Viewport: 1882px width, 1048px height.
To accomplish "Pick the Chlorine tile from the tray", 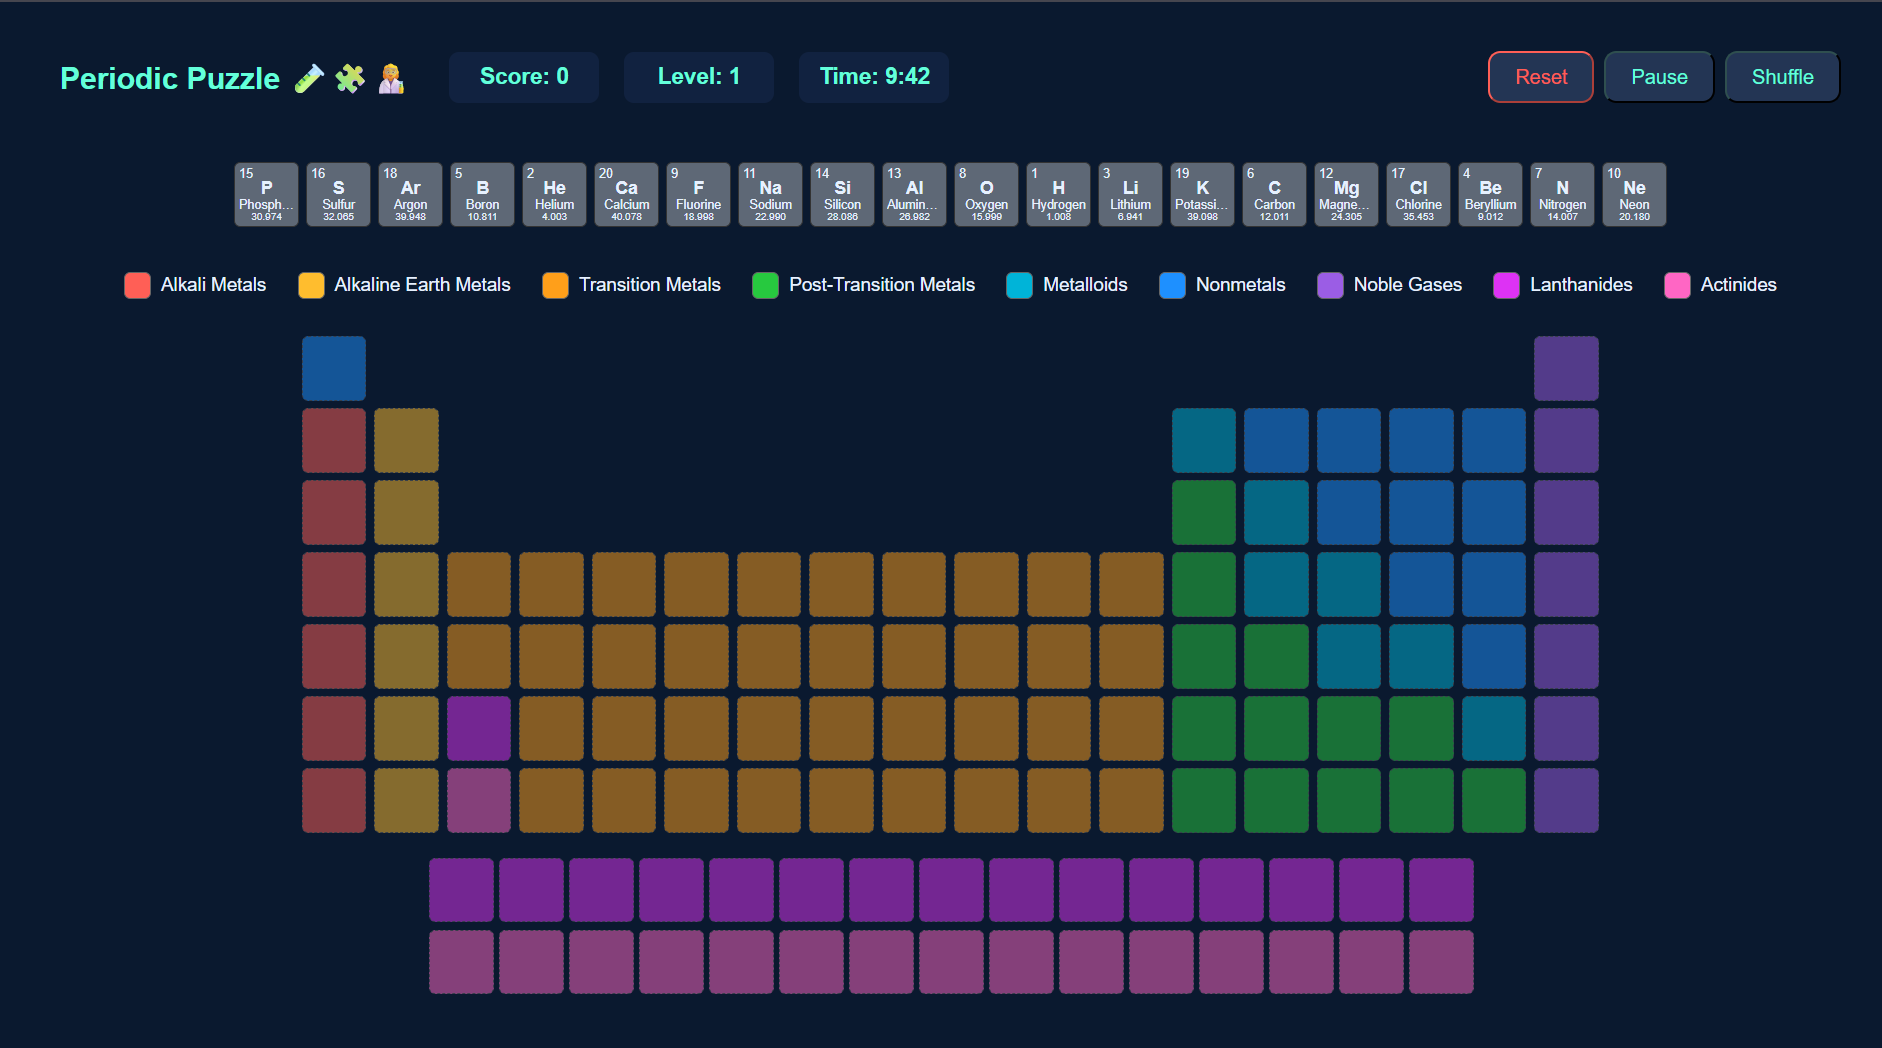I will coord(1418,194).
